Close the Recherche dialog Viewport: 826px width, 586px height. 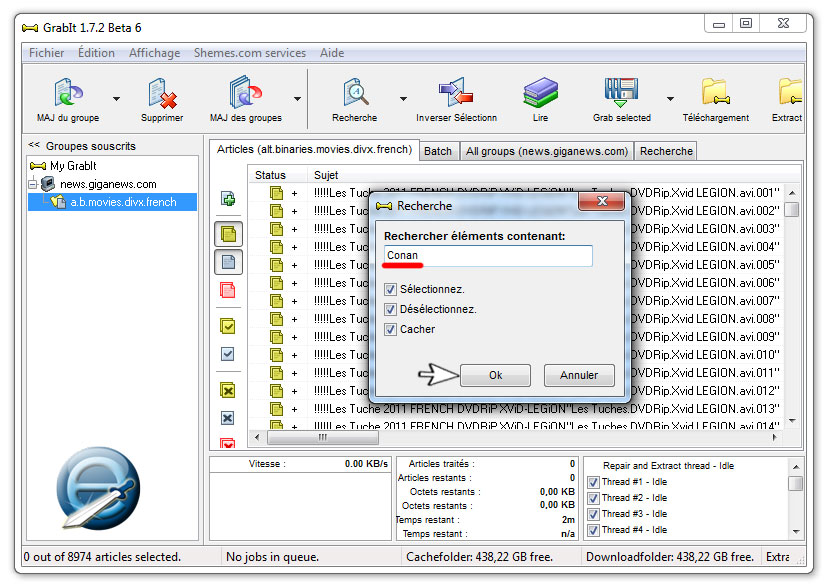(x=602, y=201)
